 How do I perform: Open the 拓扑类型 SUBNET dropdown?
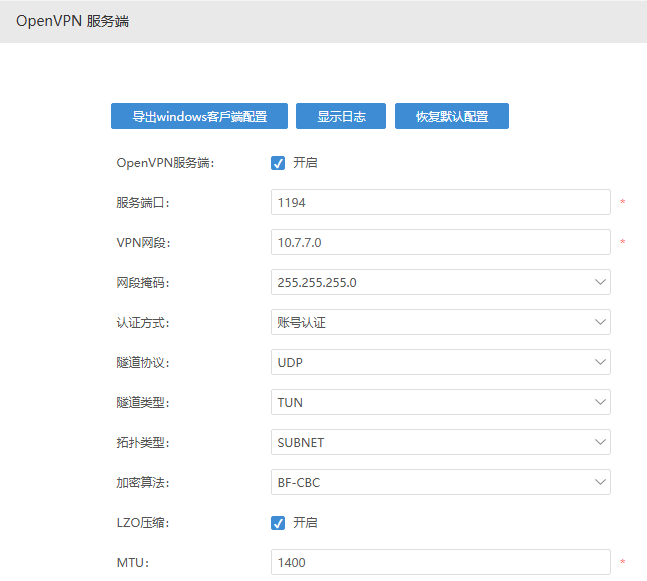440,442
